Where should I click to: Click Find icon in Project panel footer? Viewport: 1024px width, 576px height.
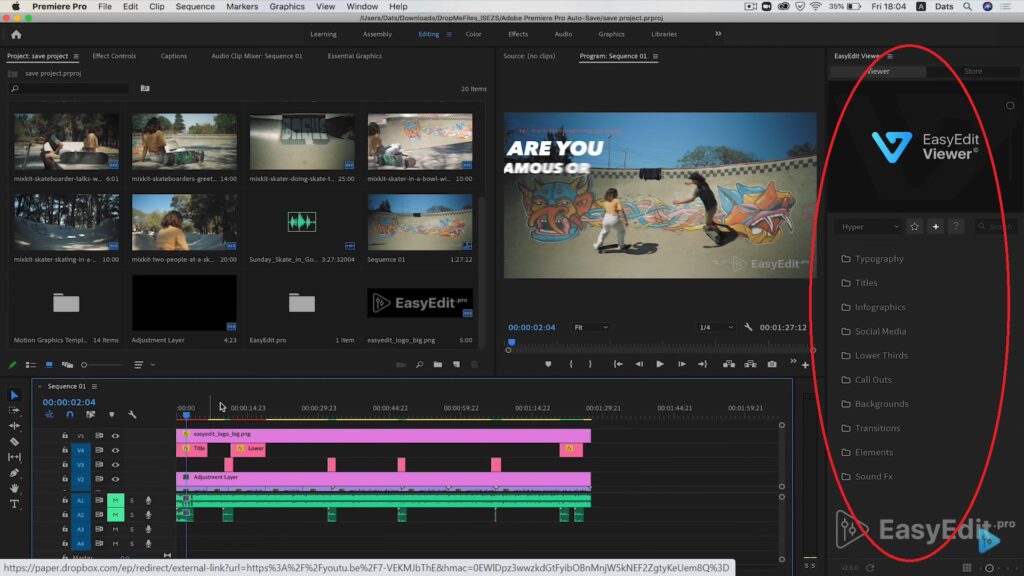click(x=419, y=365)
